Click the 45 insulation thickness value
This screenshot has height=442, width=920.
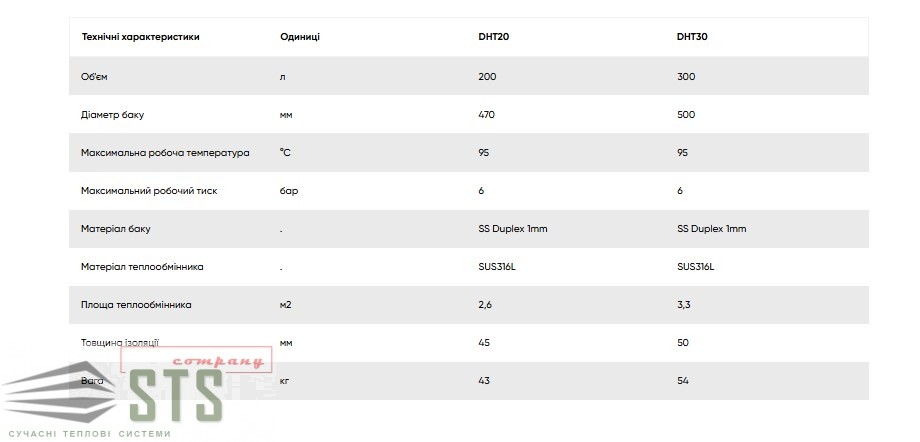484,342
